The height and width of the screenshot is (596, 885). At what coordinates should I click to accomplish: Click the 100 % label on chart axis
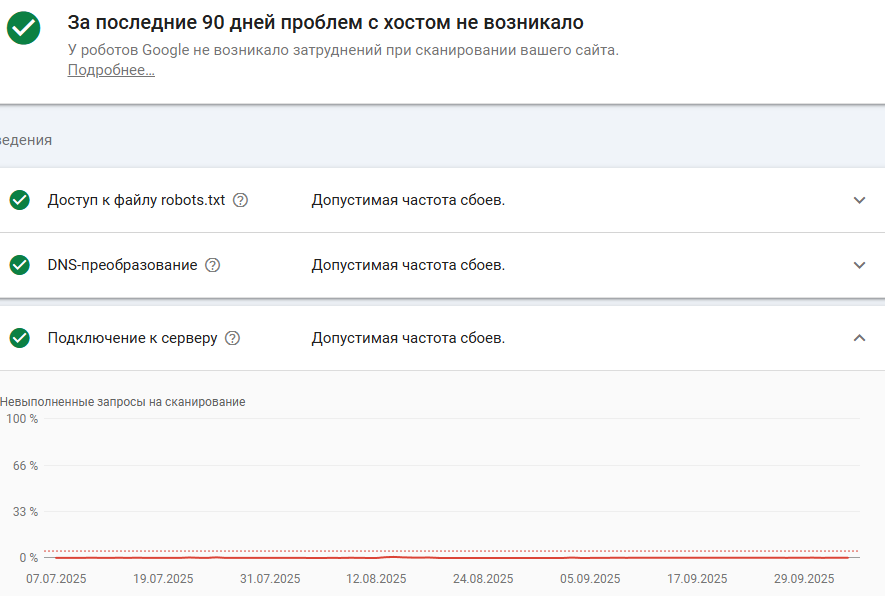[22, 419]
